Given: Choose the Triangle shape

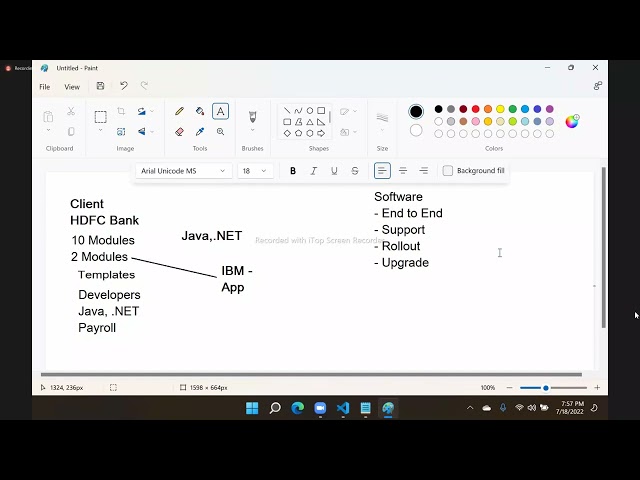Looking at the screenshot, I should point(310,122).
